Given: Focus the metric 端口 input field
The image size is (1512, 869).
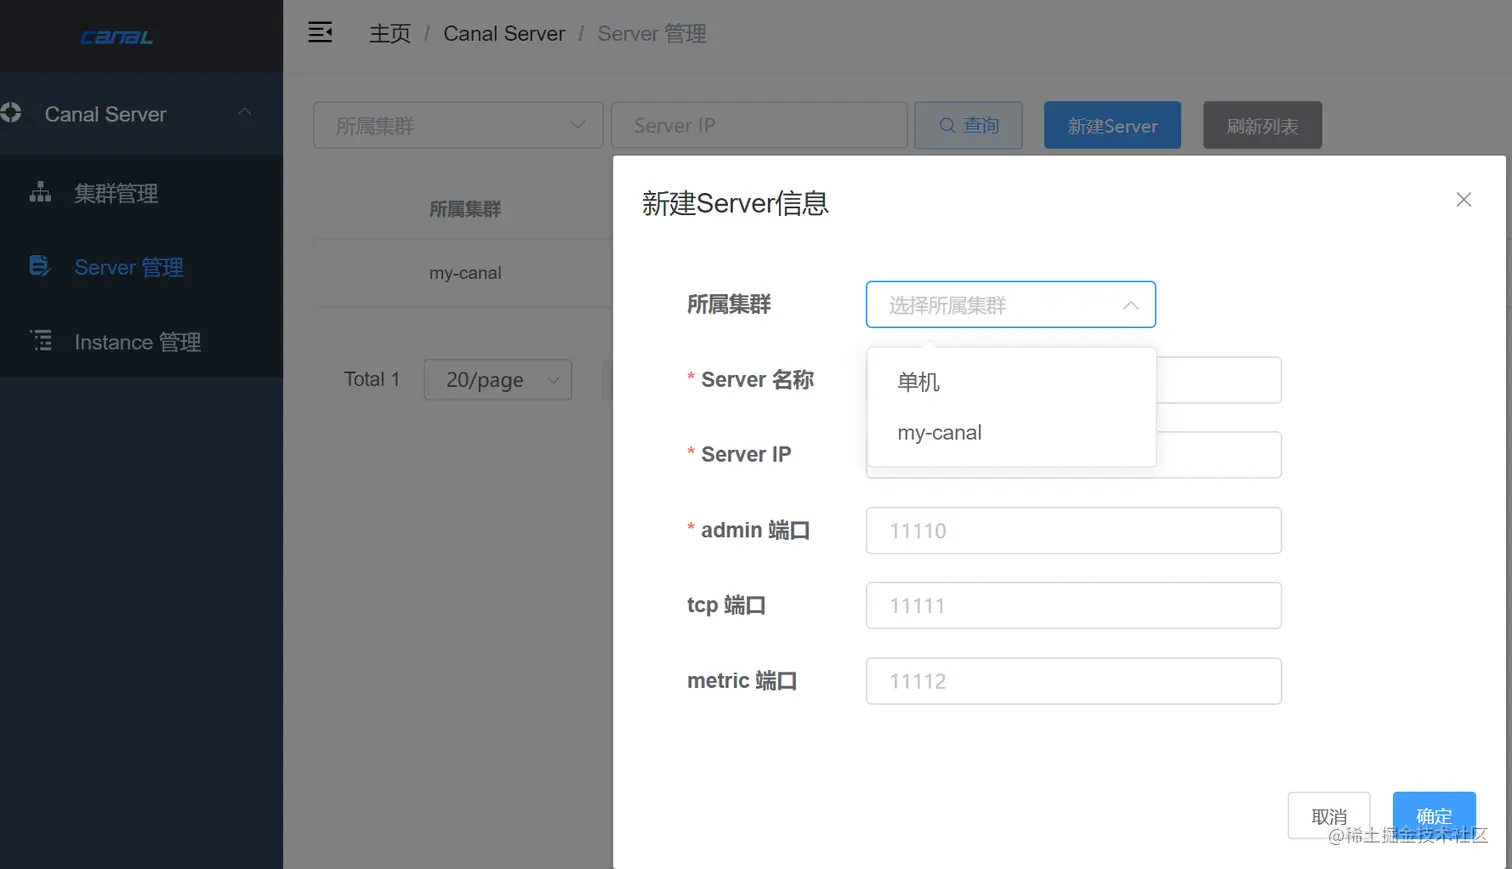Looking at the screenshot, I should pos(1073,681).
